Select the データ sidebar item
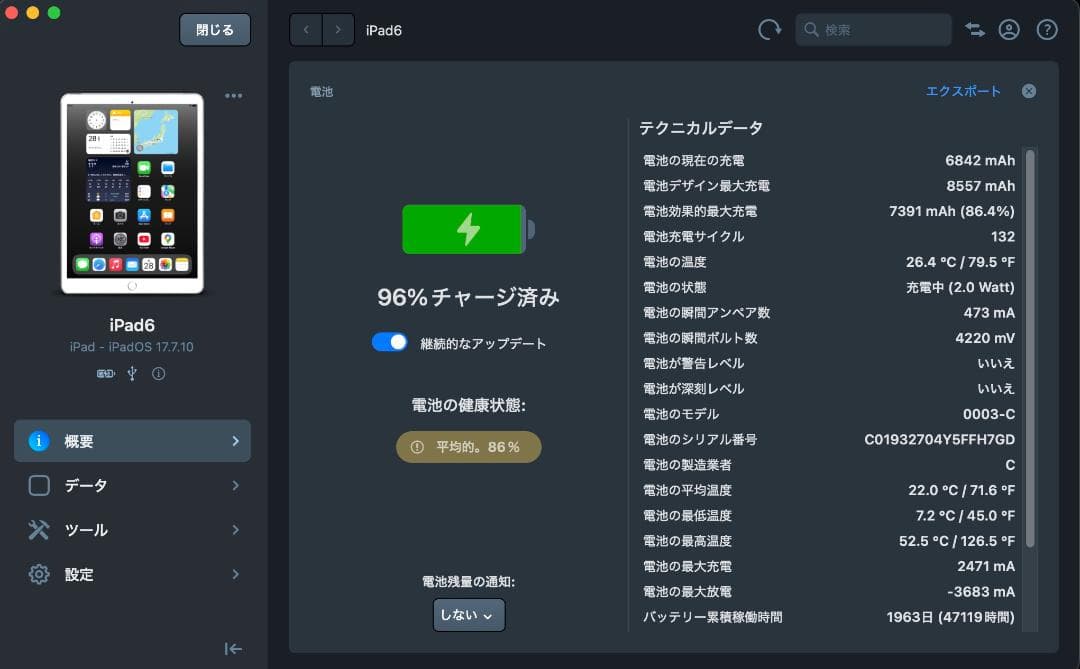This screenshot has width=1080, height=669. coord(132,485)
